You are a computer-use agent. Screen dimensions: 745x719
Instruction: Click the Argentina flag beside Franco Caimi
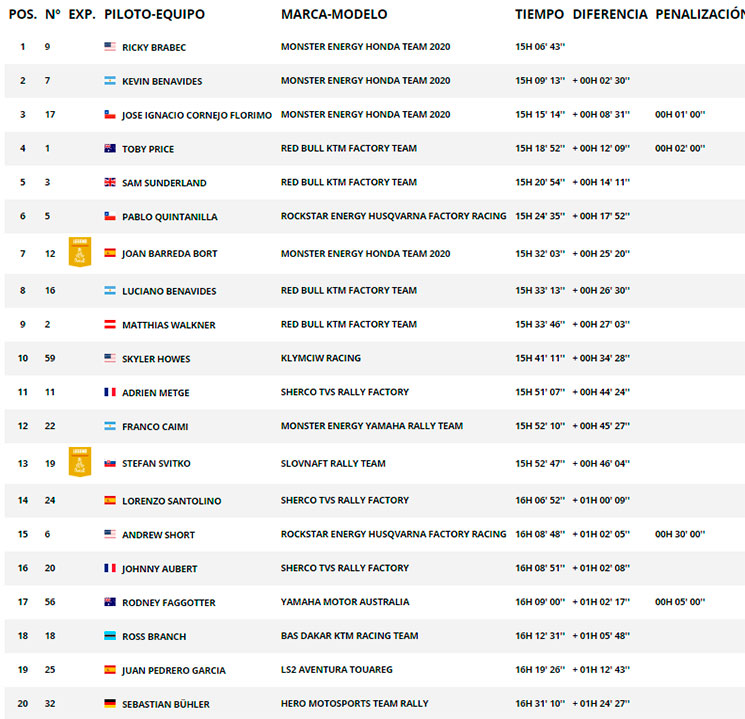click(x=110, y=426)
